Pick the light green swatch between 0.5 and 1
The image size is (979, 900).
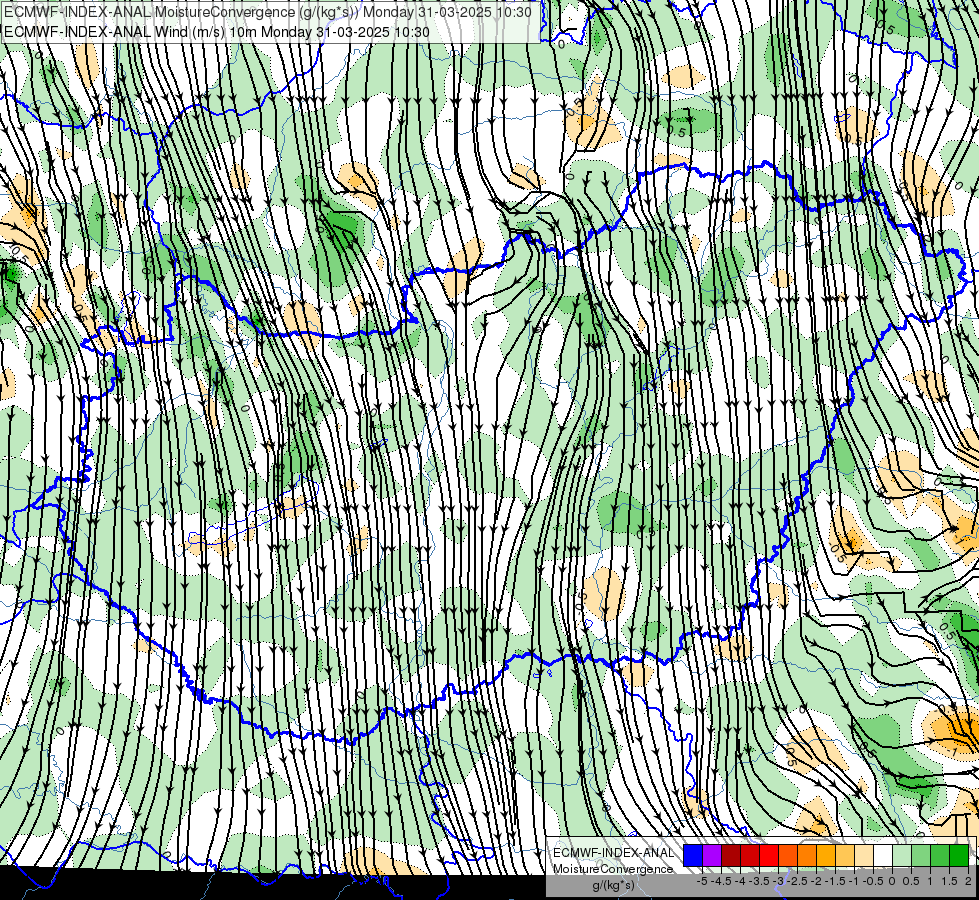(x=921, y=855)
